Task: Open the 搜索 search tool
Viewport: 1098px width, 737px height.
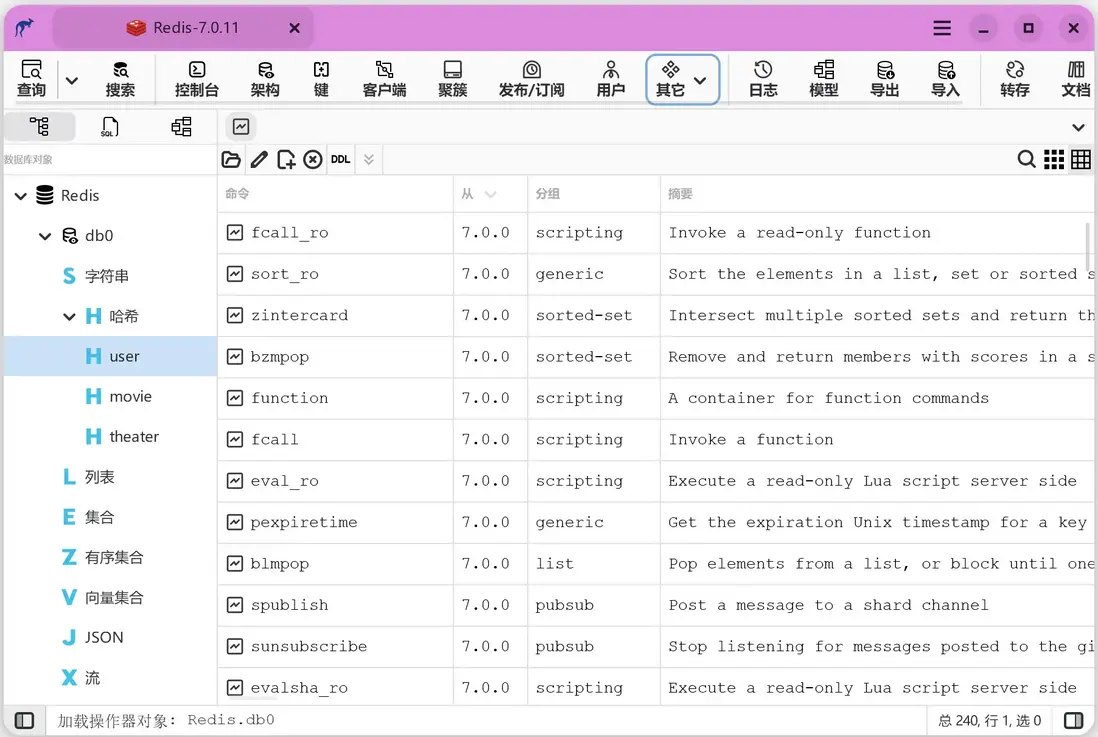Action: click(x=120, y=78)
